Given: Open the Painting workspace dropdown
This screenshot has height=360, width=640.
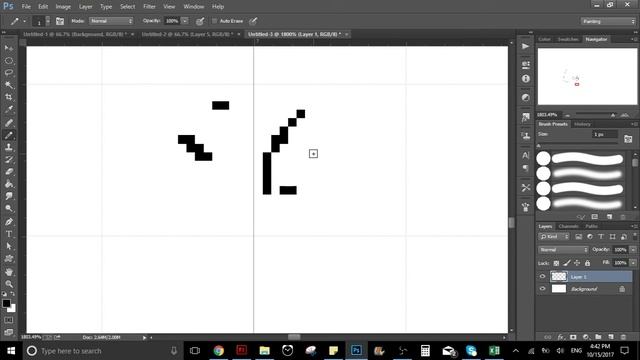Looking at the screenshot, I should [607, 21].
